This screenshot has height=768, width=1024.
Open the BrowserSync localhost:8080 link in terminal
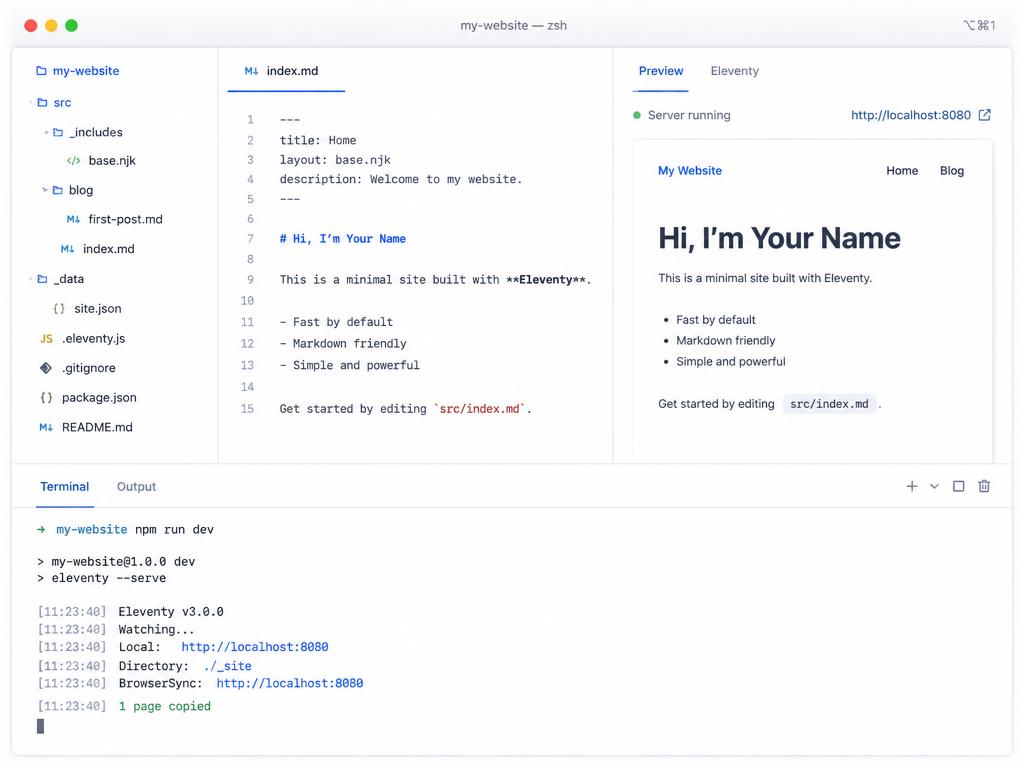coord(289,683)
